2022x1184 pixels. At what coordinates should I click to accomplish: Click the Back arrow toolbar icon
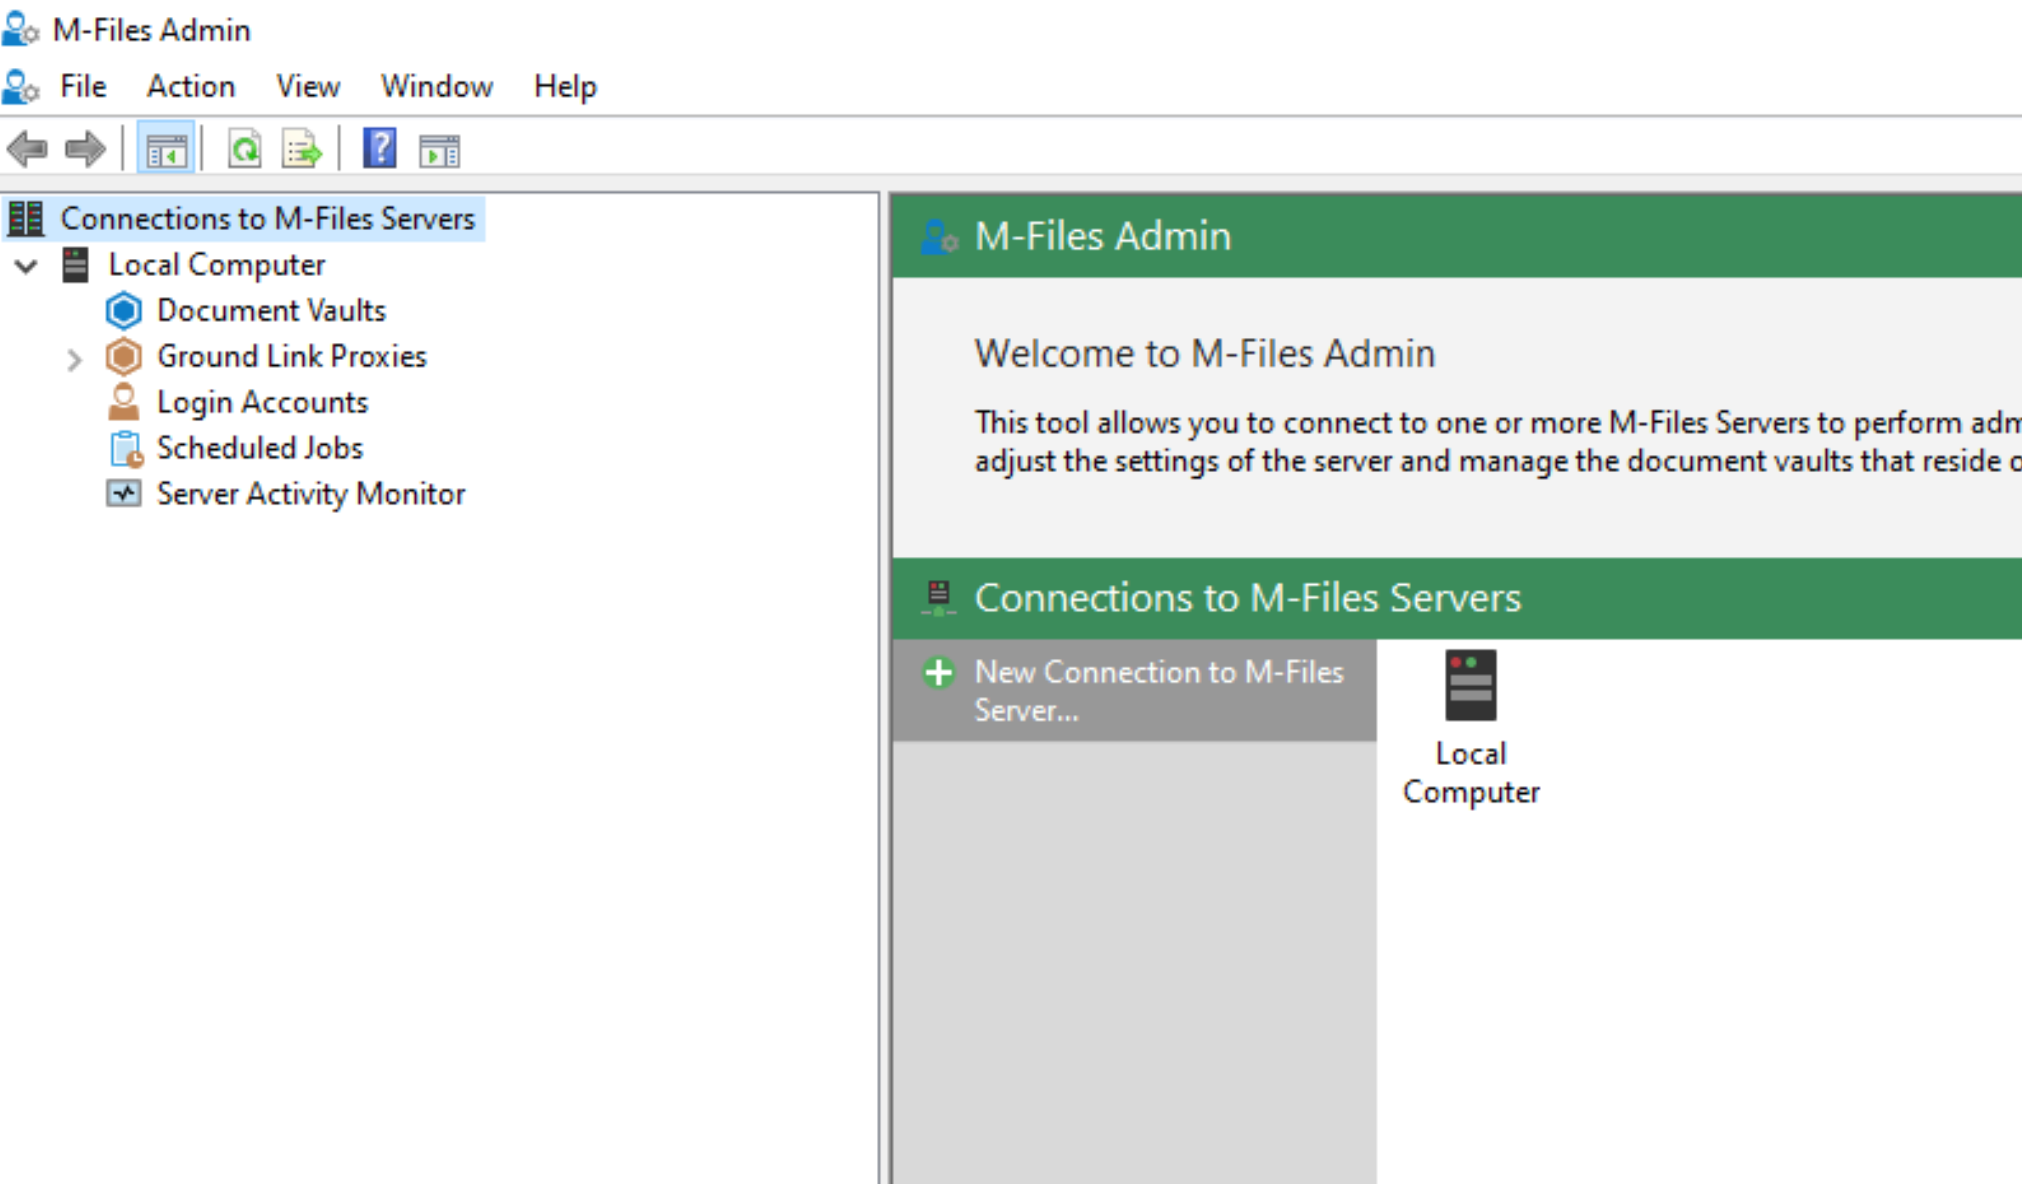(27, 150)
